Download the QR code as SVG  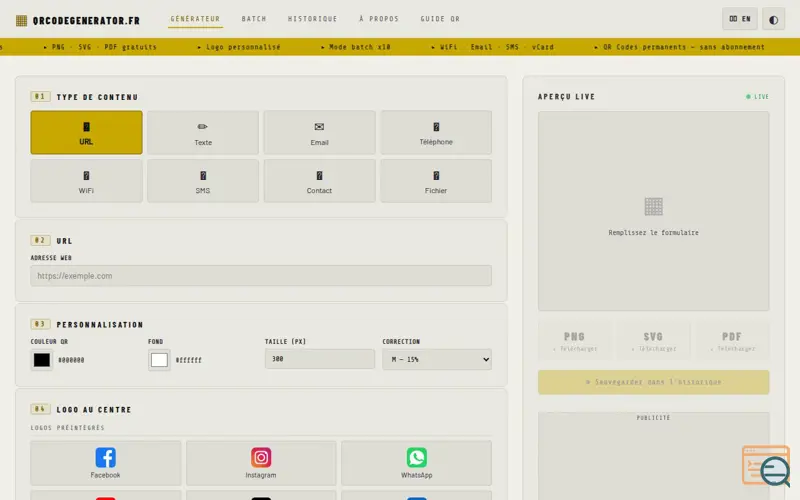tap(653, 341)
